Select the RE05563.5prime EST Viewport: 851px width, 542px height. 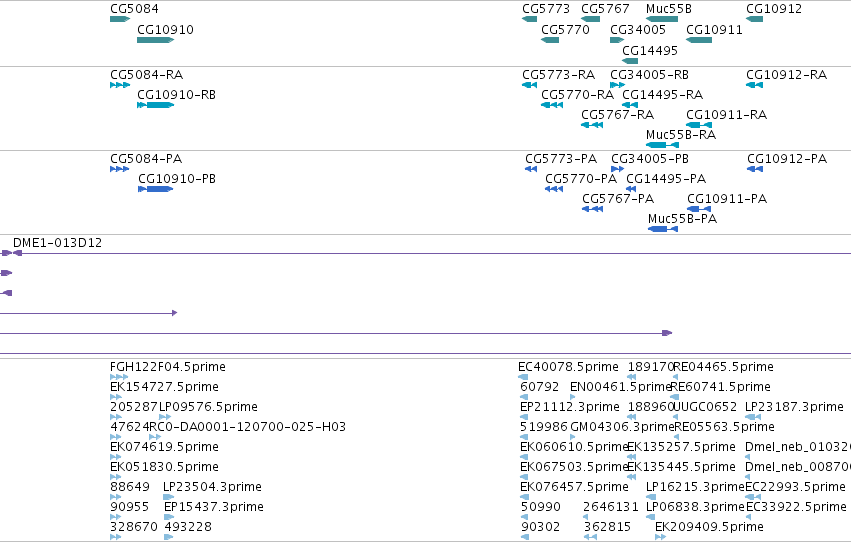(x=676, y=437)
